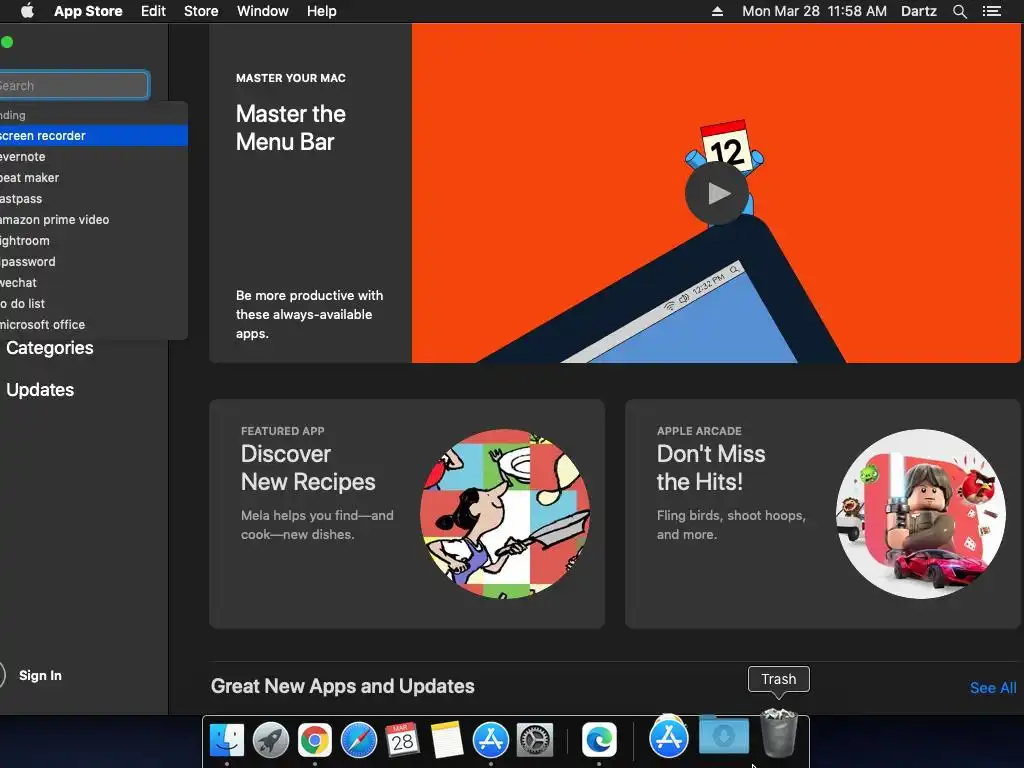Select the screen recorder suggestion

click(x=93, y=135)
